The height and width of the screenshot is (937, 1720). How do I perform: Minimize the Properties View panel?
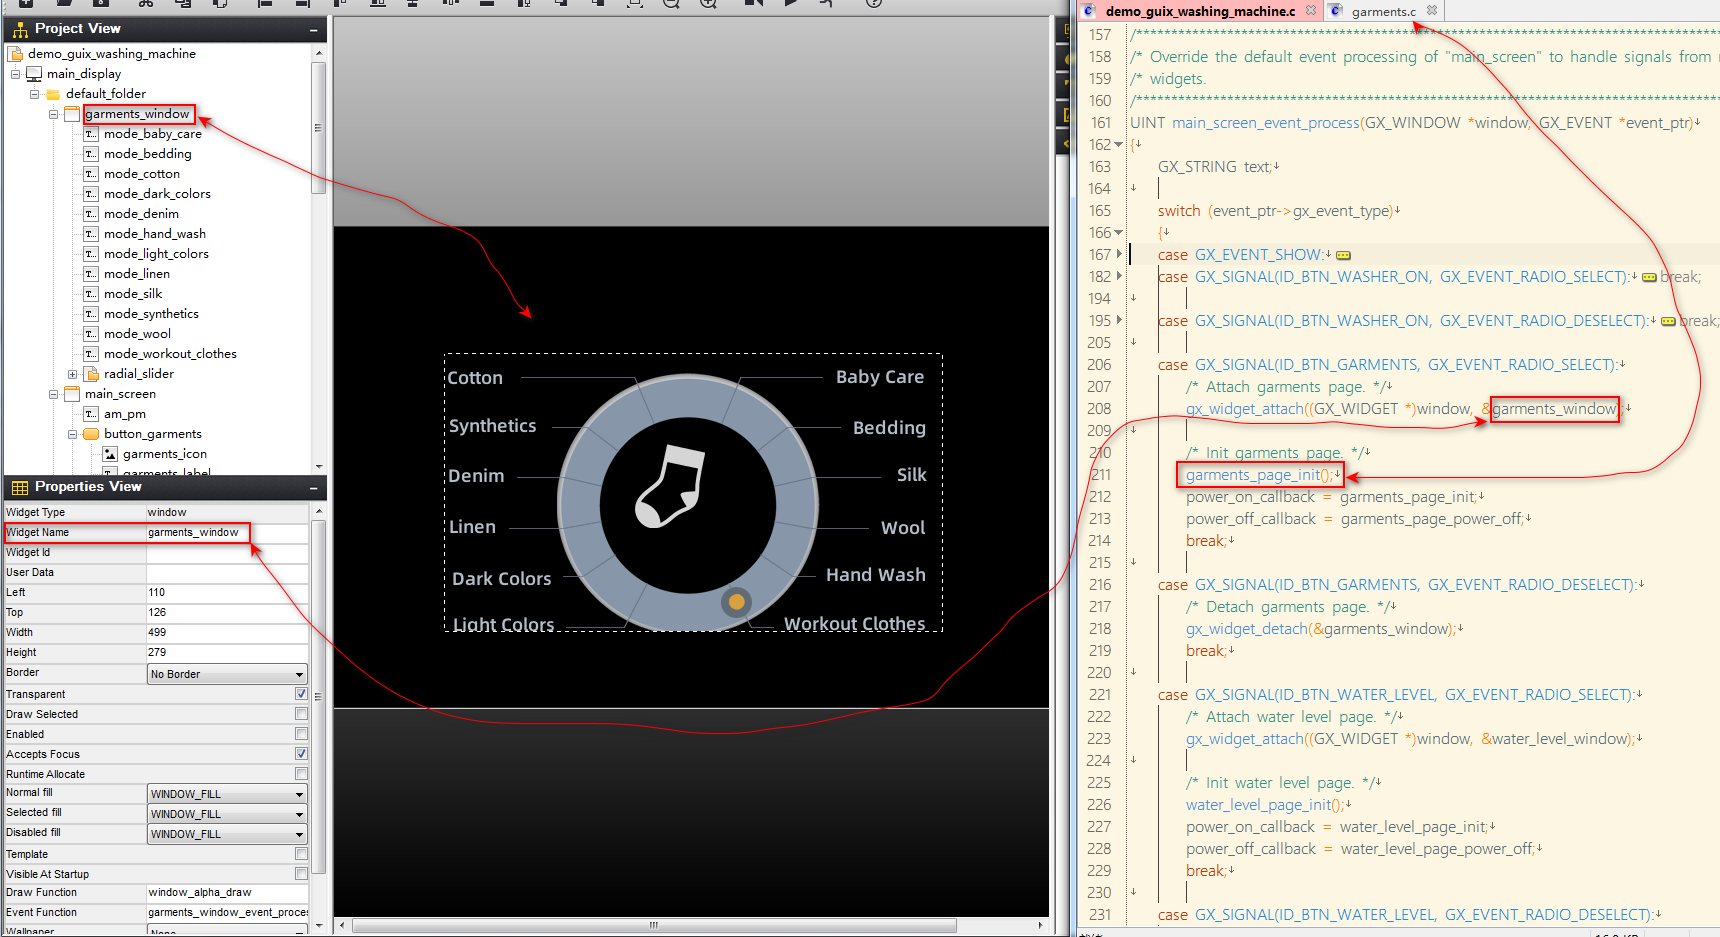(314, 488)
